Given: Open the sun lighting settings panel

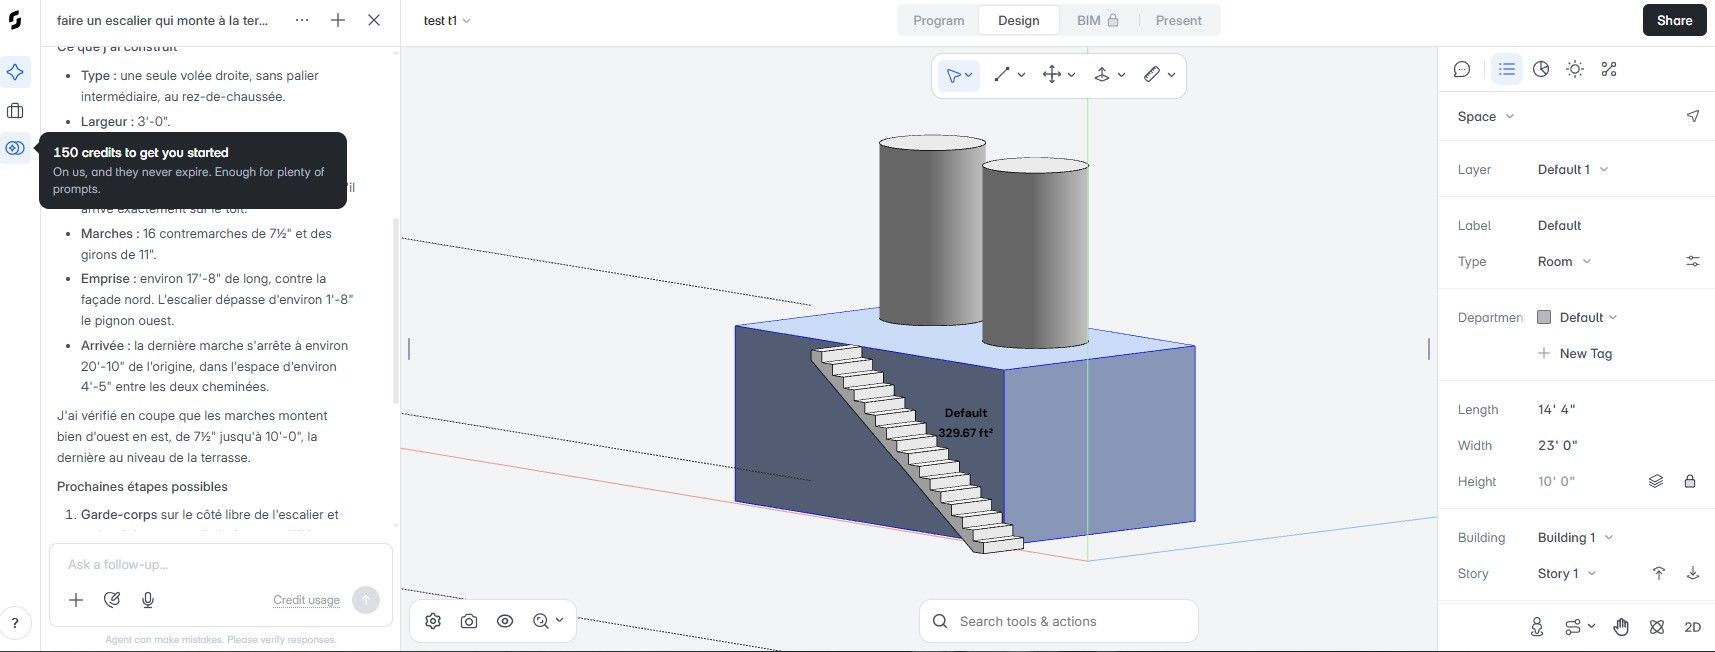Looking at the screenshot, I should [x=1575, y=69].
